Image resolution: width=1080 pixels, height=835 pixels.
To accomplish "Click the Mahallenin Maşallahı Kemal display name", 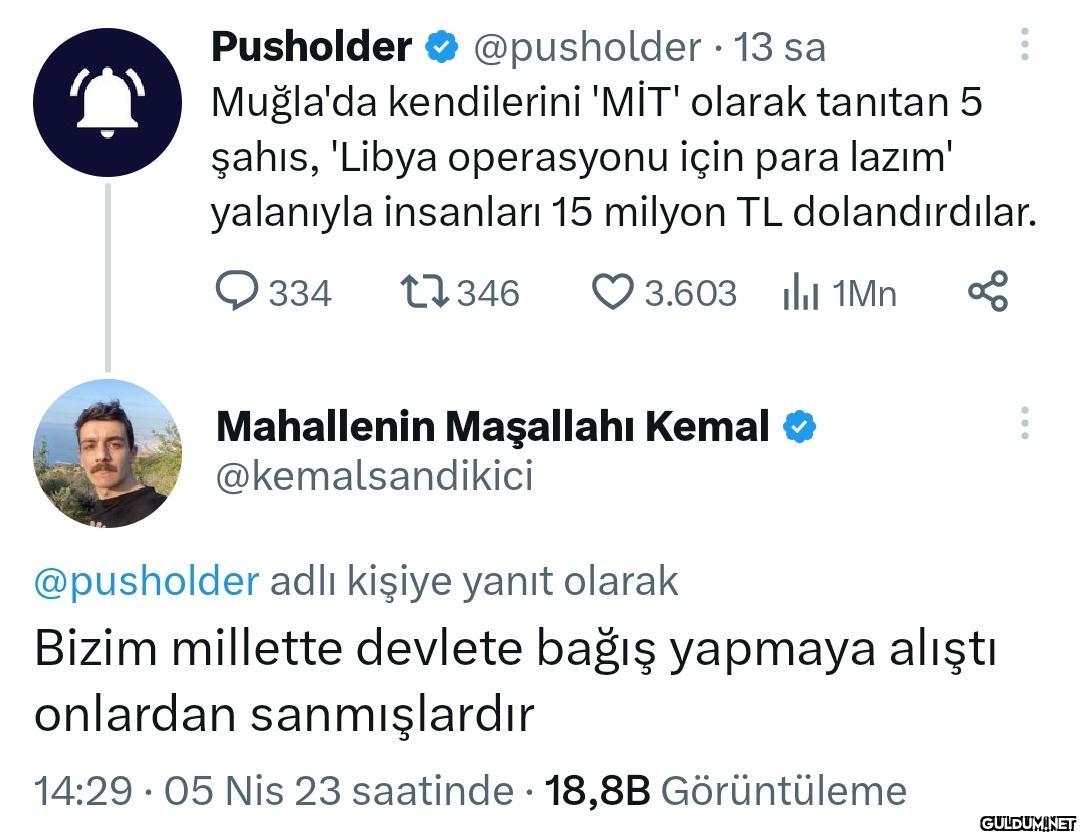I will [493, 427].
